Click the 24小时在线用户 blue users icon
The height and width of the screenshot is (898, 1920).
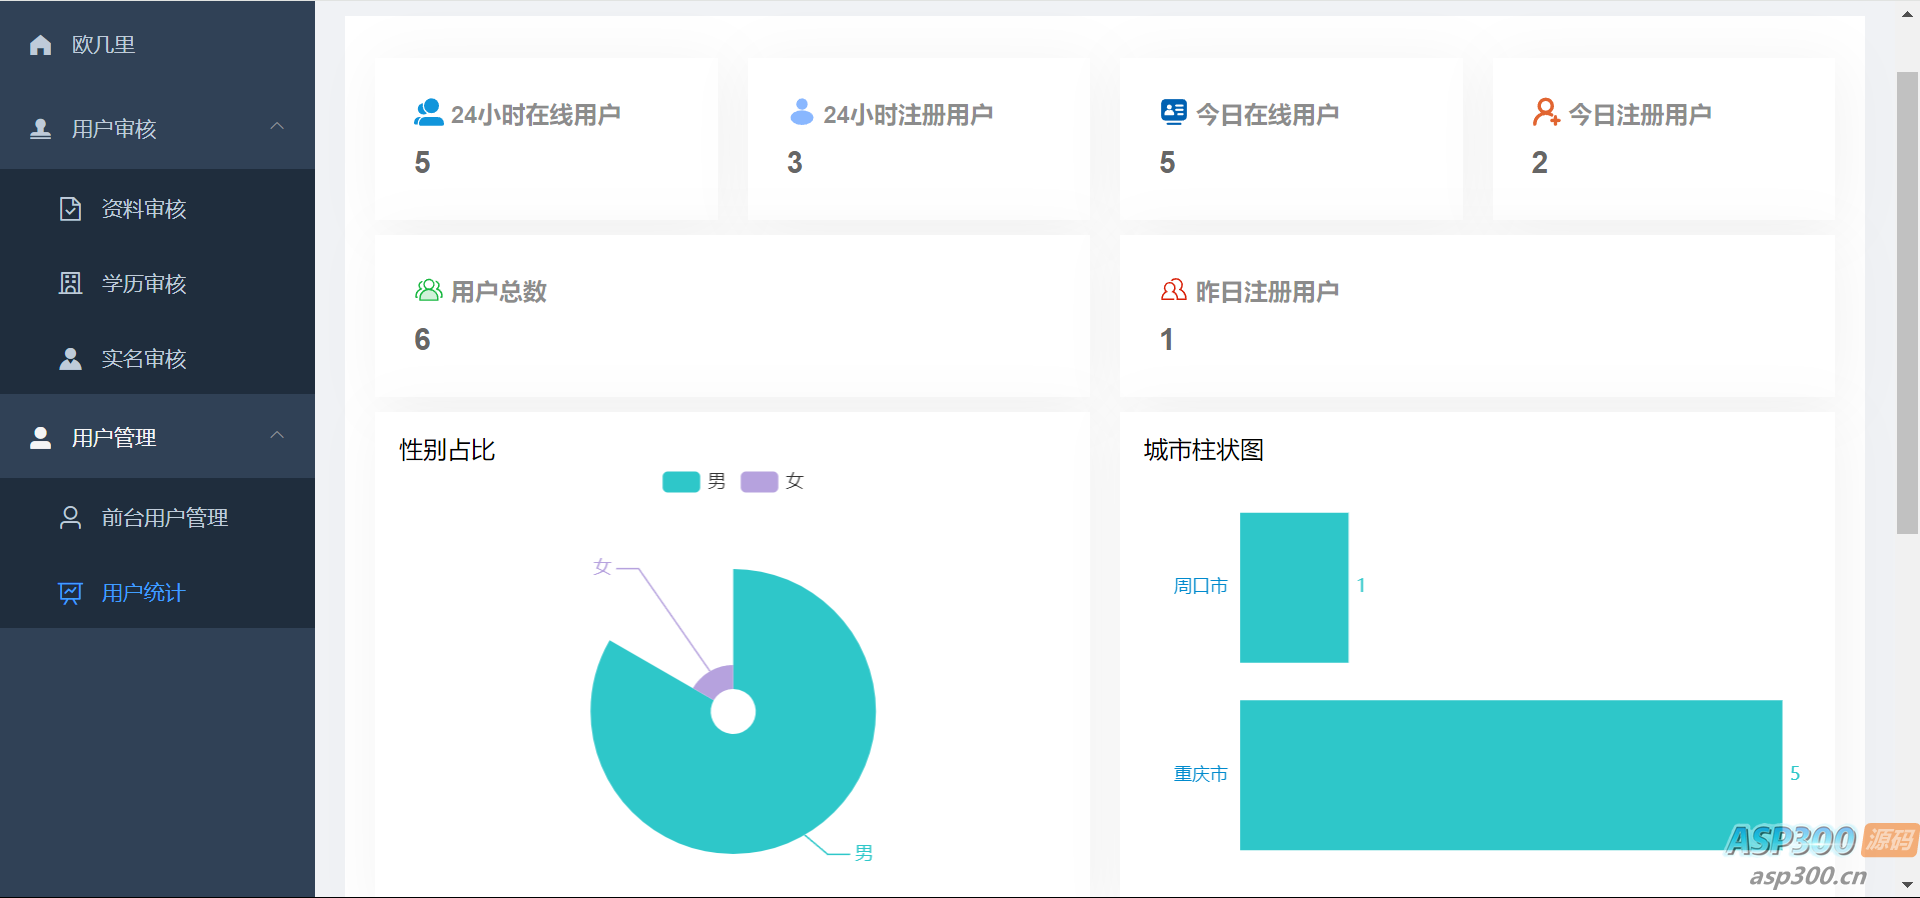click(428, 113)
